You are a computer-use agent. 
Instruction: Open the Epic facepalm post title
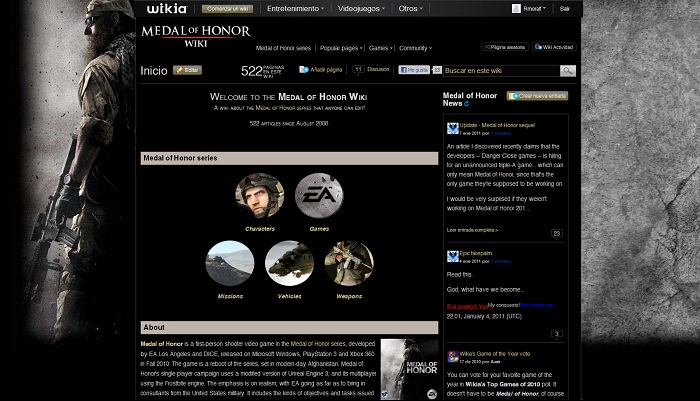(x=476, y=253)
